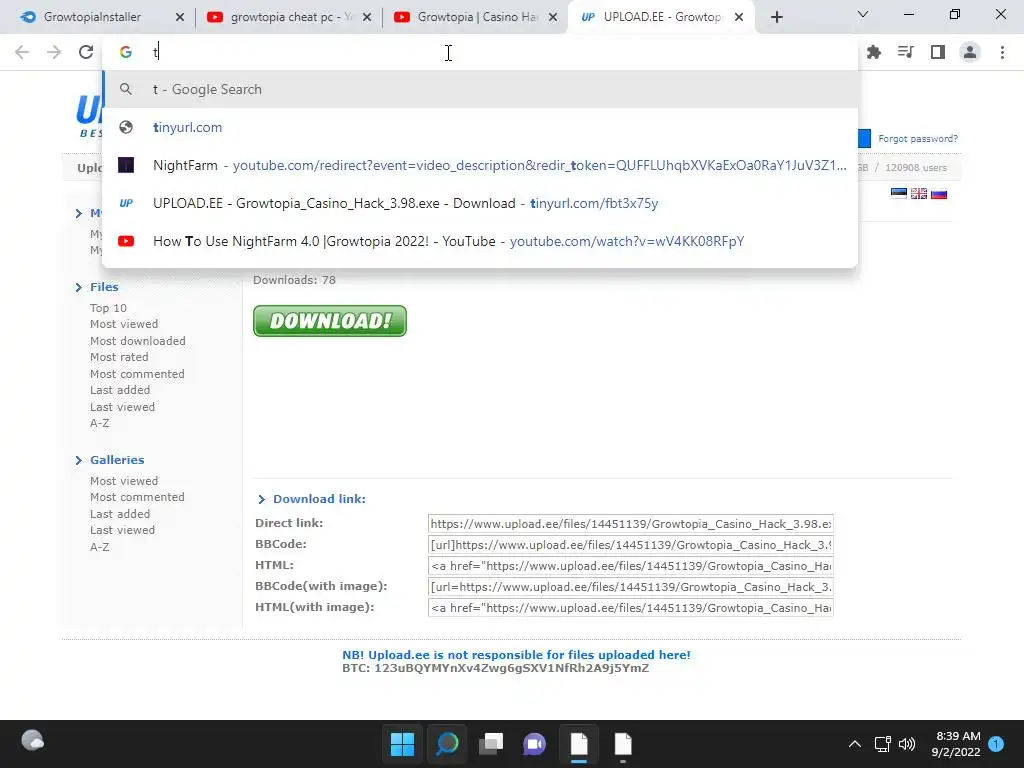Open the Windows Start button
The width and height of the screenshot is (1024, 768).
click(402, 744)
